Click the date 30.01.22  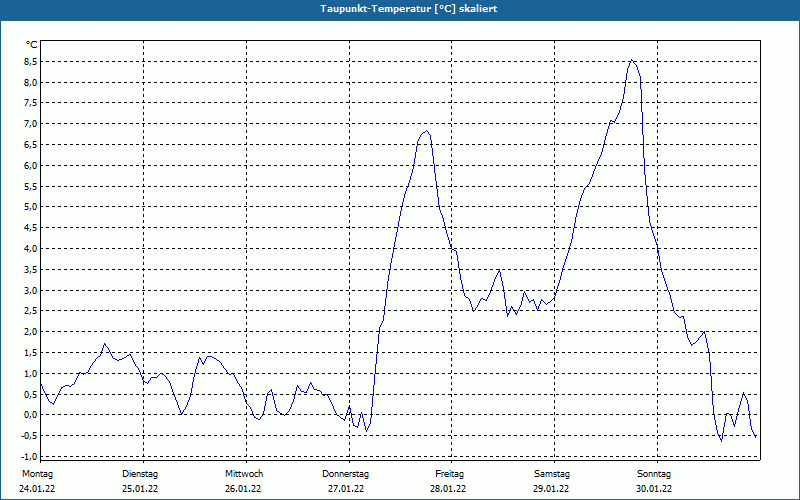coord(654,489)
